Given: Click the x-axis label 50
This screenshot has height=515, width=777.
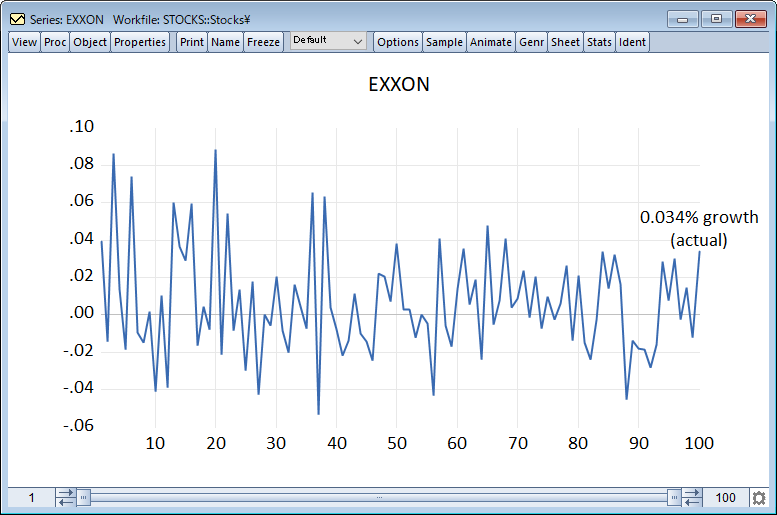Looking at the screenshot, I should tap(396, 443).
